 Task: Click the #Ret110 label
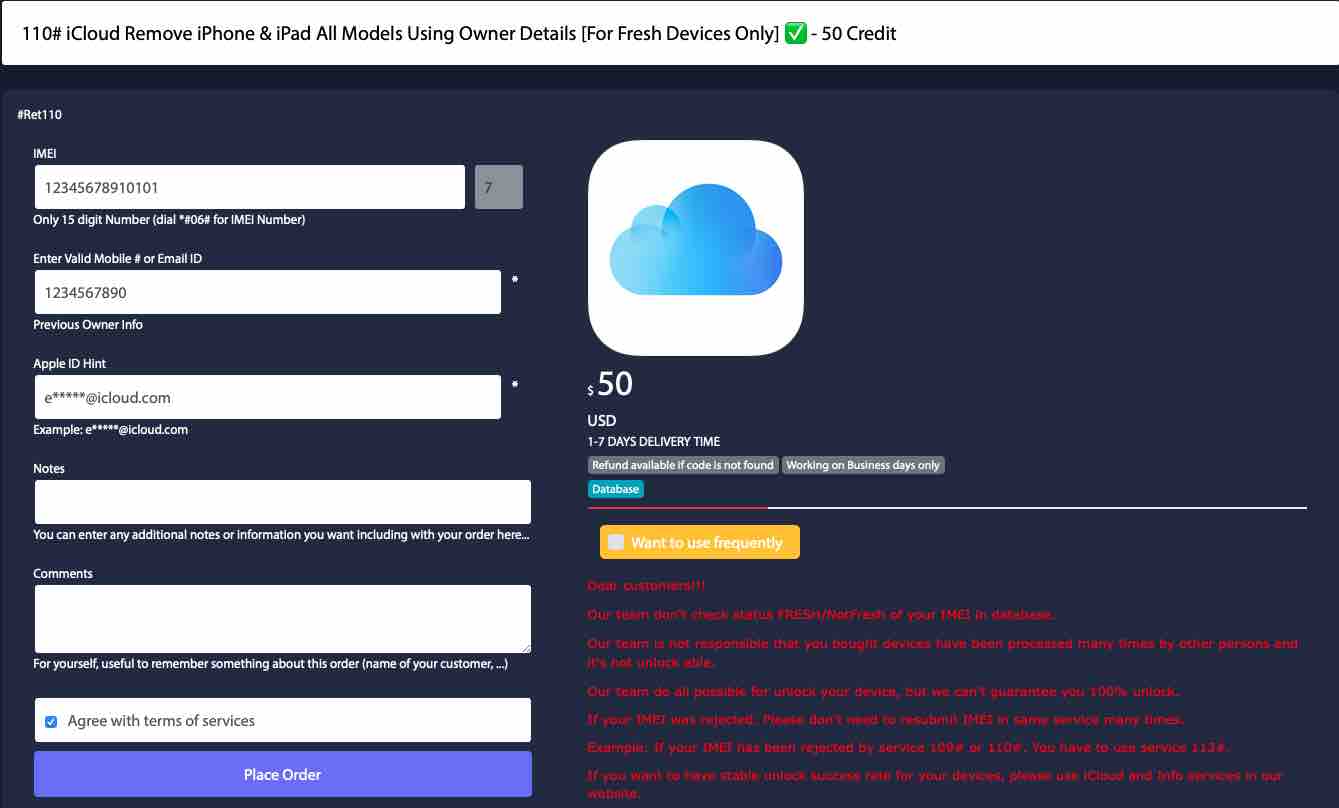click(x=39, y=115)
